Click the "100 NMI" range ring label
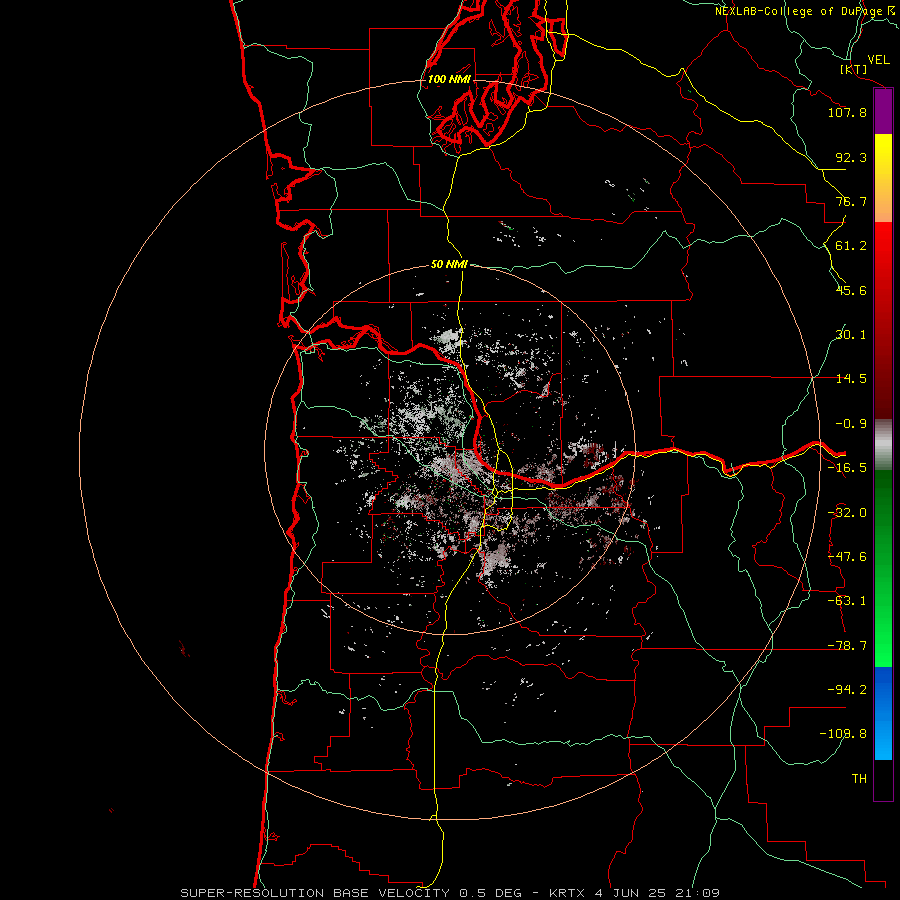The image size is (900, 900). coord(449,79)
